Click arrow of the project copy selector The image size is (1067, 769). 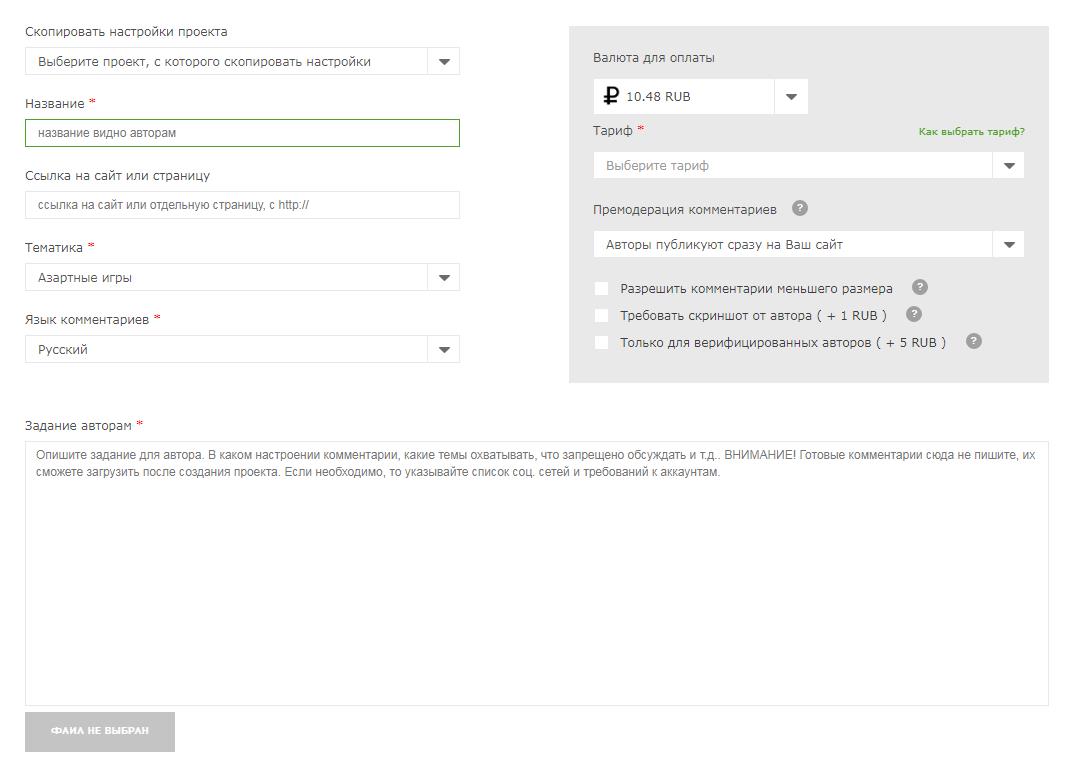(444, 61)
